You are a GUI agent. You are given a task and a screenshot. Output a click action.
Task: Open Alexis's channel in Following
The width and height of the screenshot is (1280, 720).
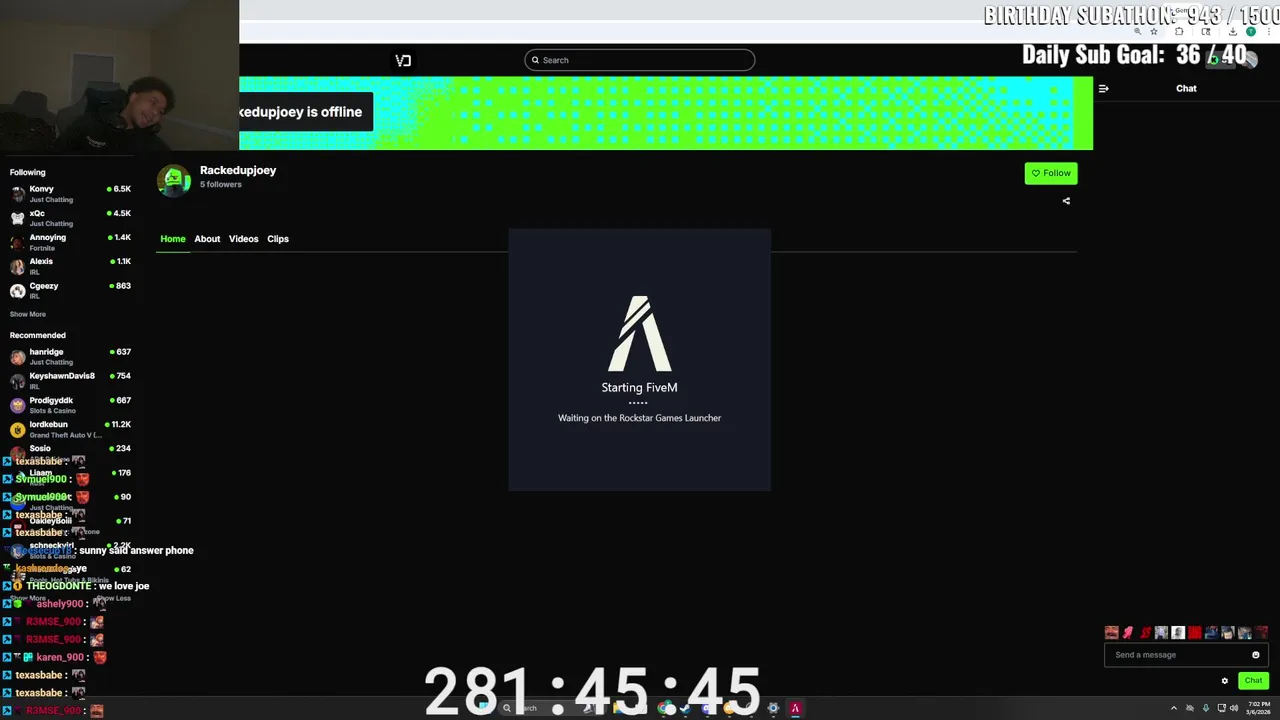70,266
